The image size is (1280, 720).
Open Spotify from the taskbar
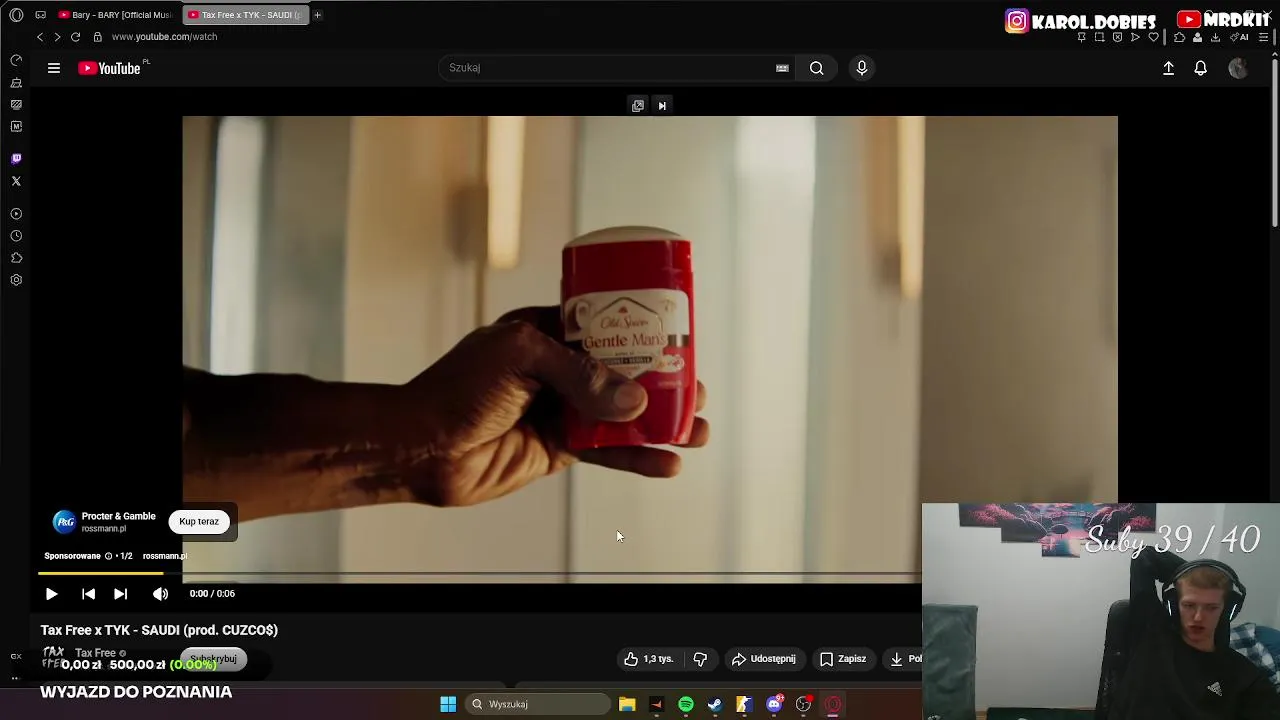tap(686, 704)
